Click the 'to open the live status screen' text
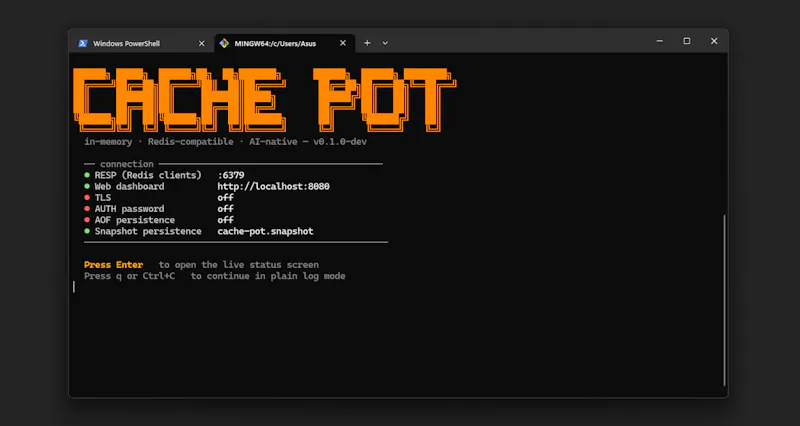The image size is (800, 426). pyautogui.click(x=239, y=265)
